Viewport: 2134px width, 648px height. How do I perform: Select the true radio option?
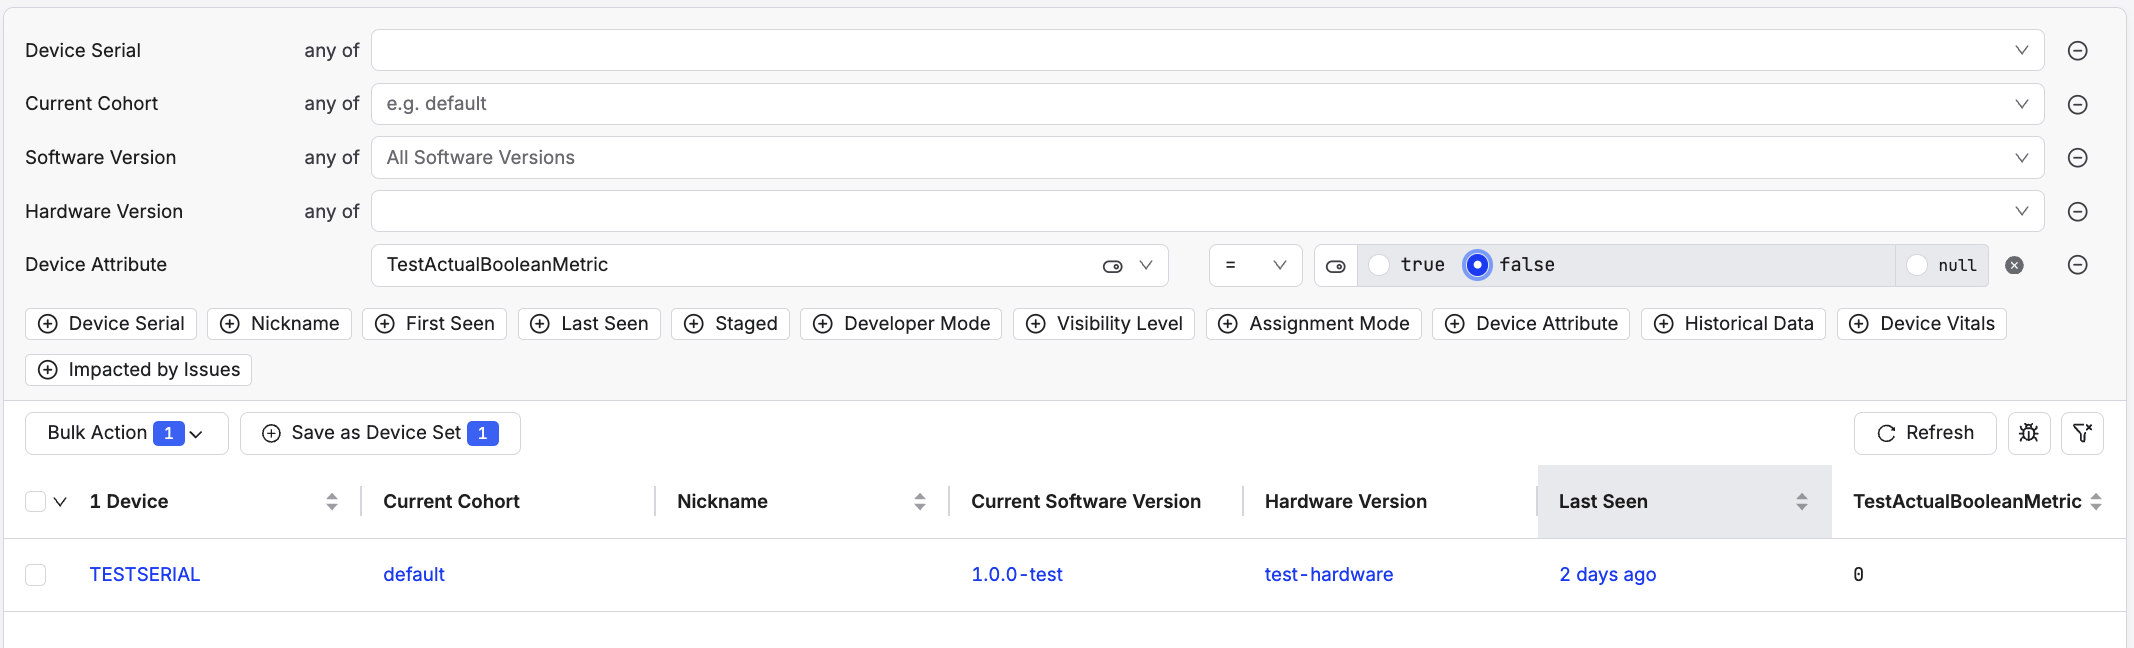1379,265
